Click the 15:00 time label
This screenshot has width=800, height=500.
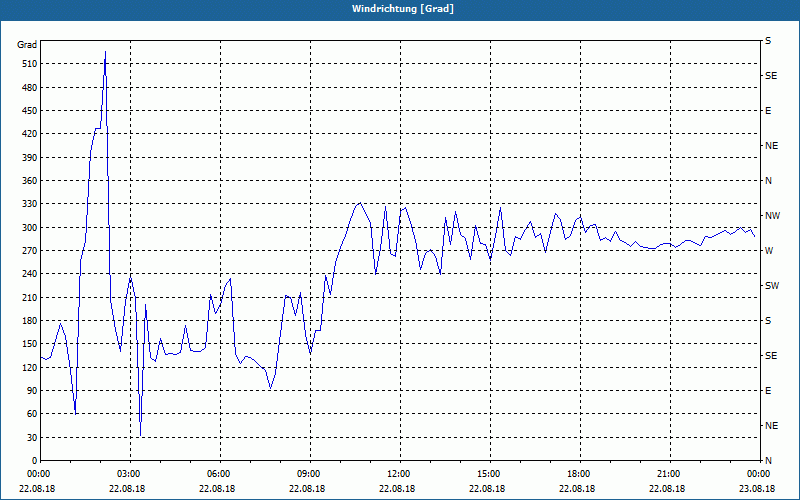[x=490, y=474]
